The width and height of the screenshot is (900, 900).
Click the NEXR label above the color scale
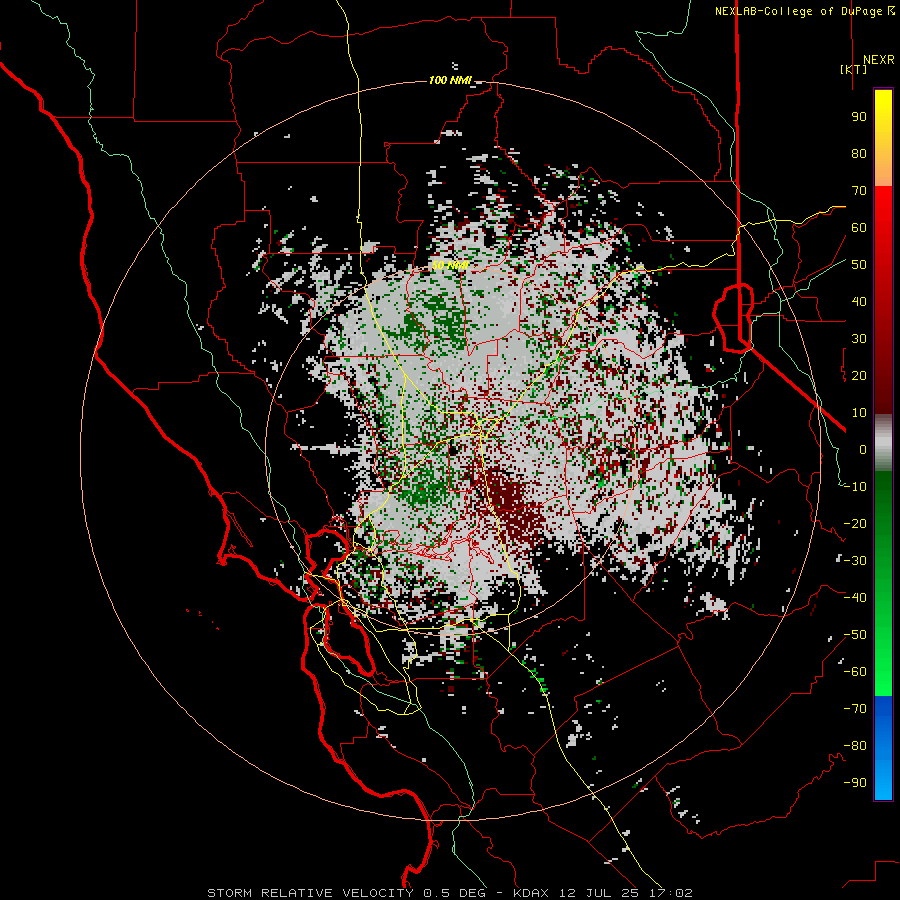(x=878, y=60)
